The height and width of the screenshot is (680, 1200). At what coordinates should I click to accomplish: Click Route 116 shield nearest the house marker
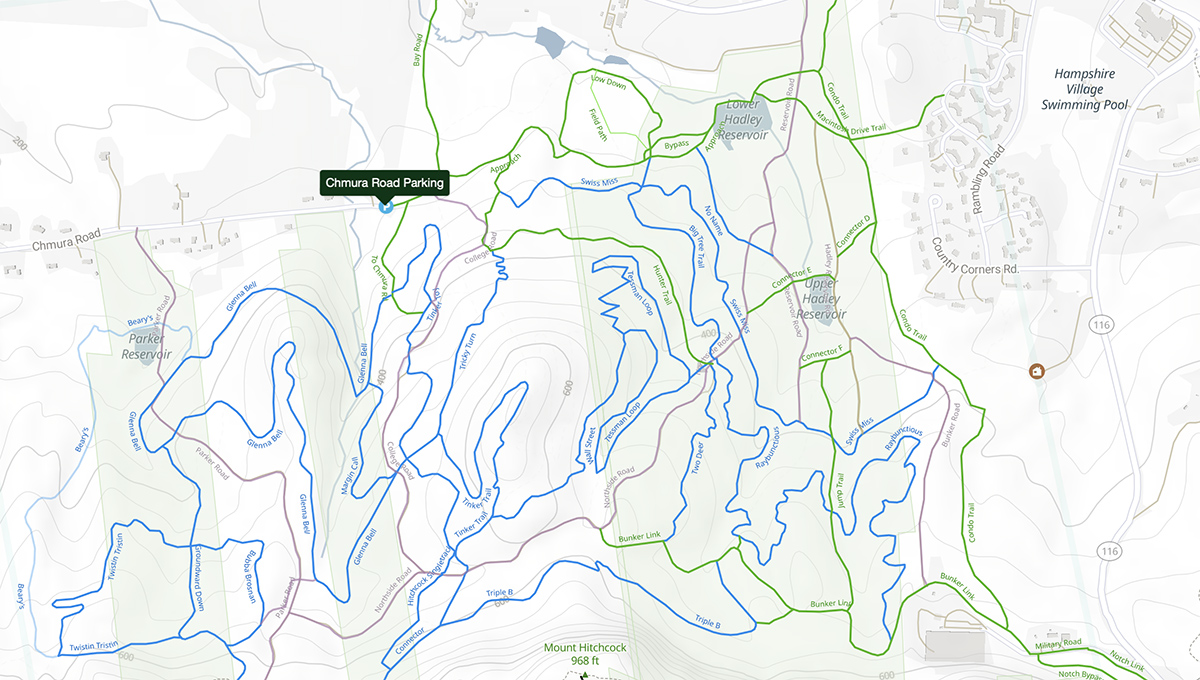point(1104,326)
